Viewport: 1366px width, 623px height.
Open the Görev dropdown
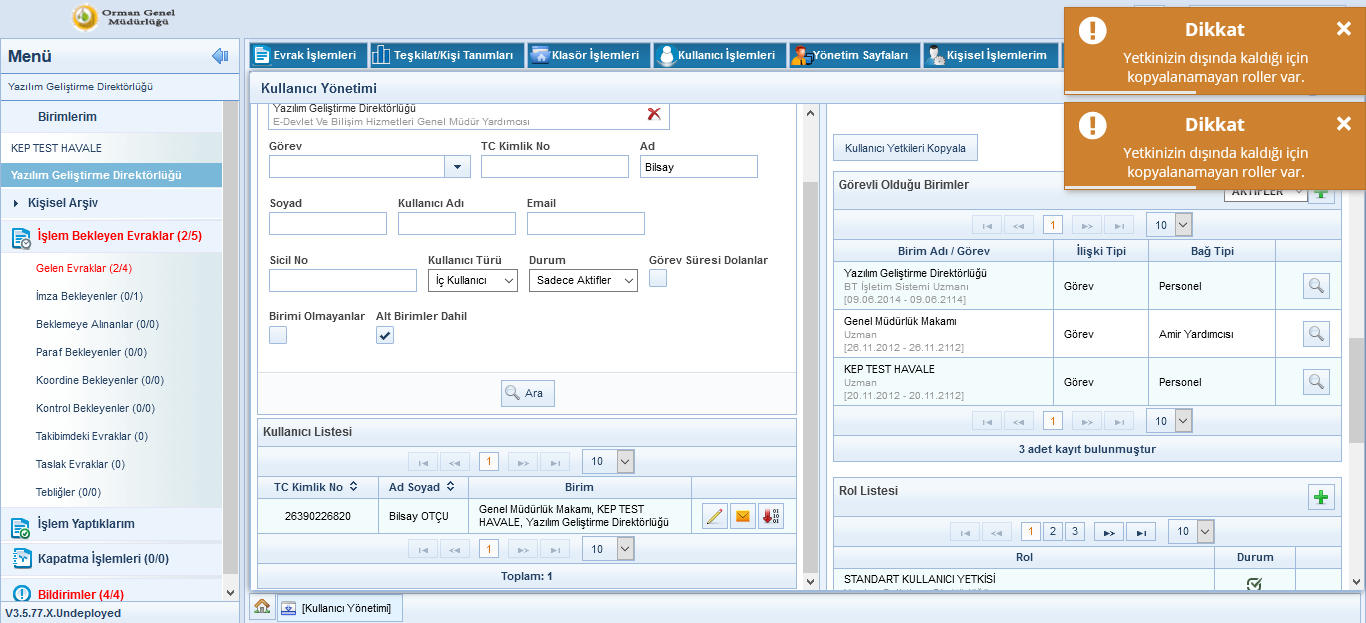pyautogui.click(x=456, y=167)
